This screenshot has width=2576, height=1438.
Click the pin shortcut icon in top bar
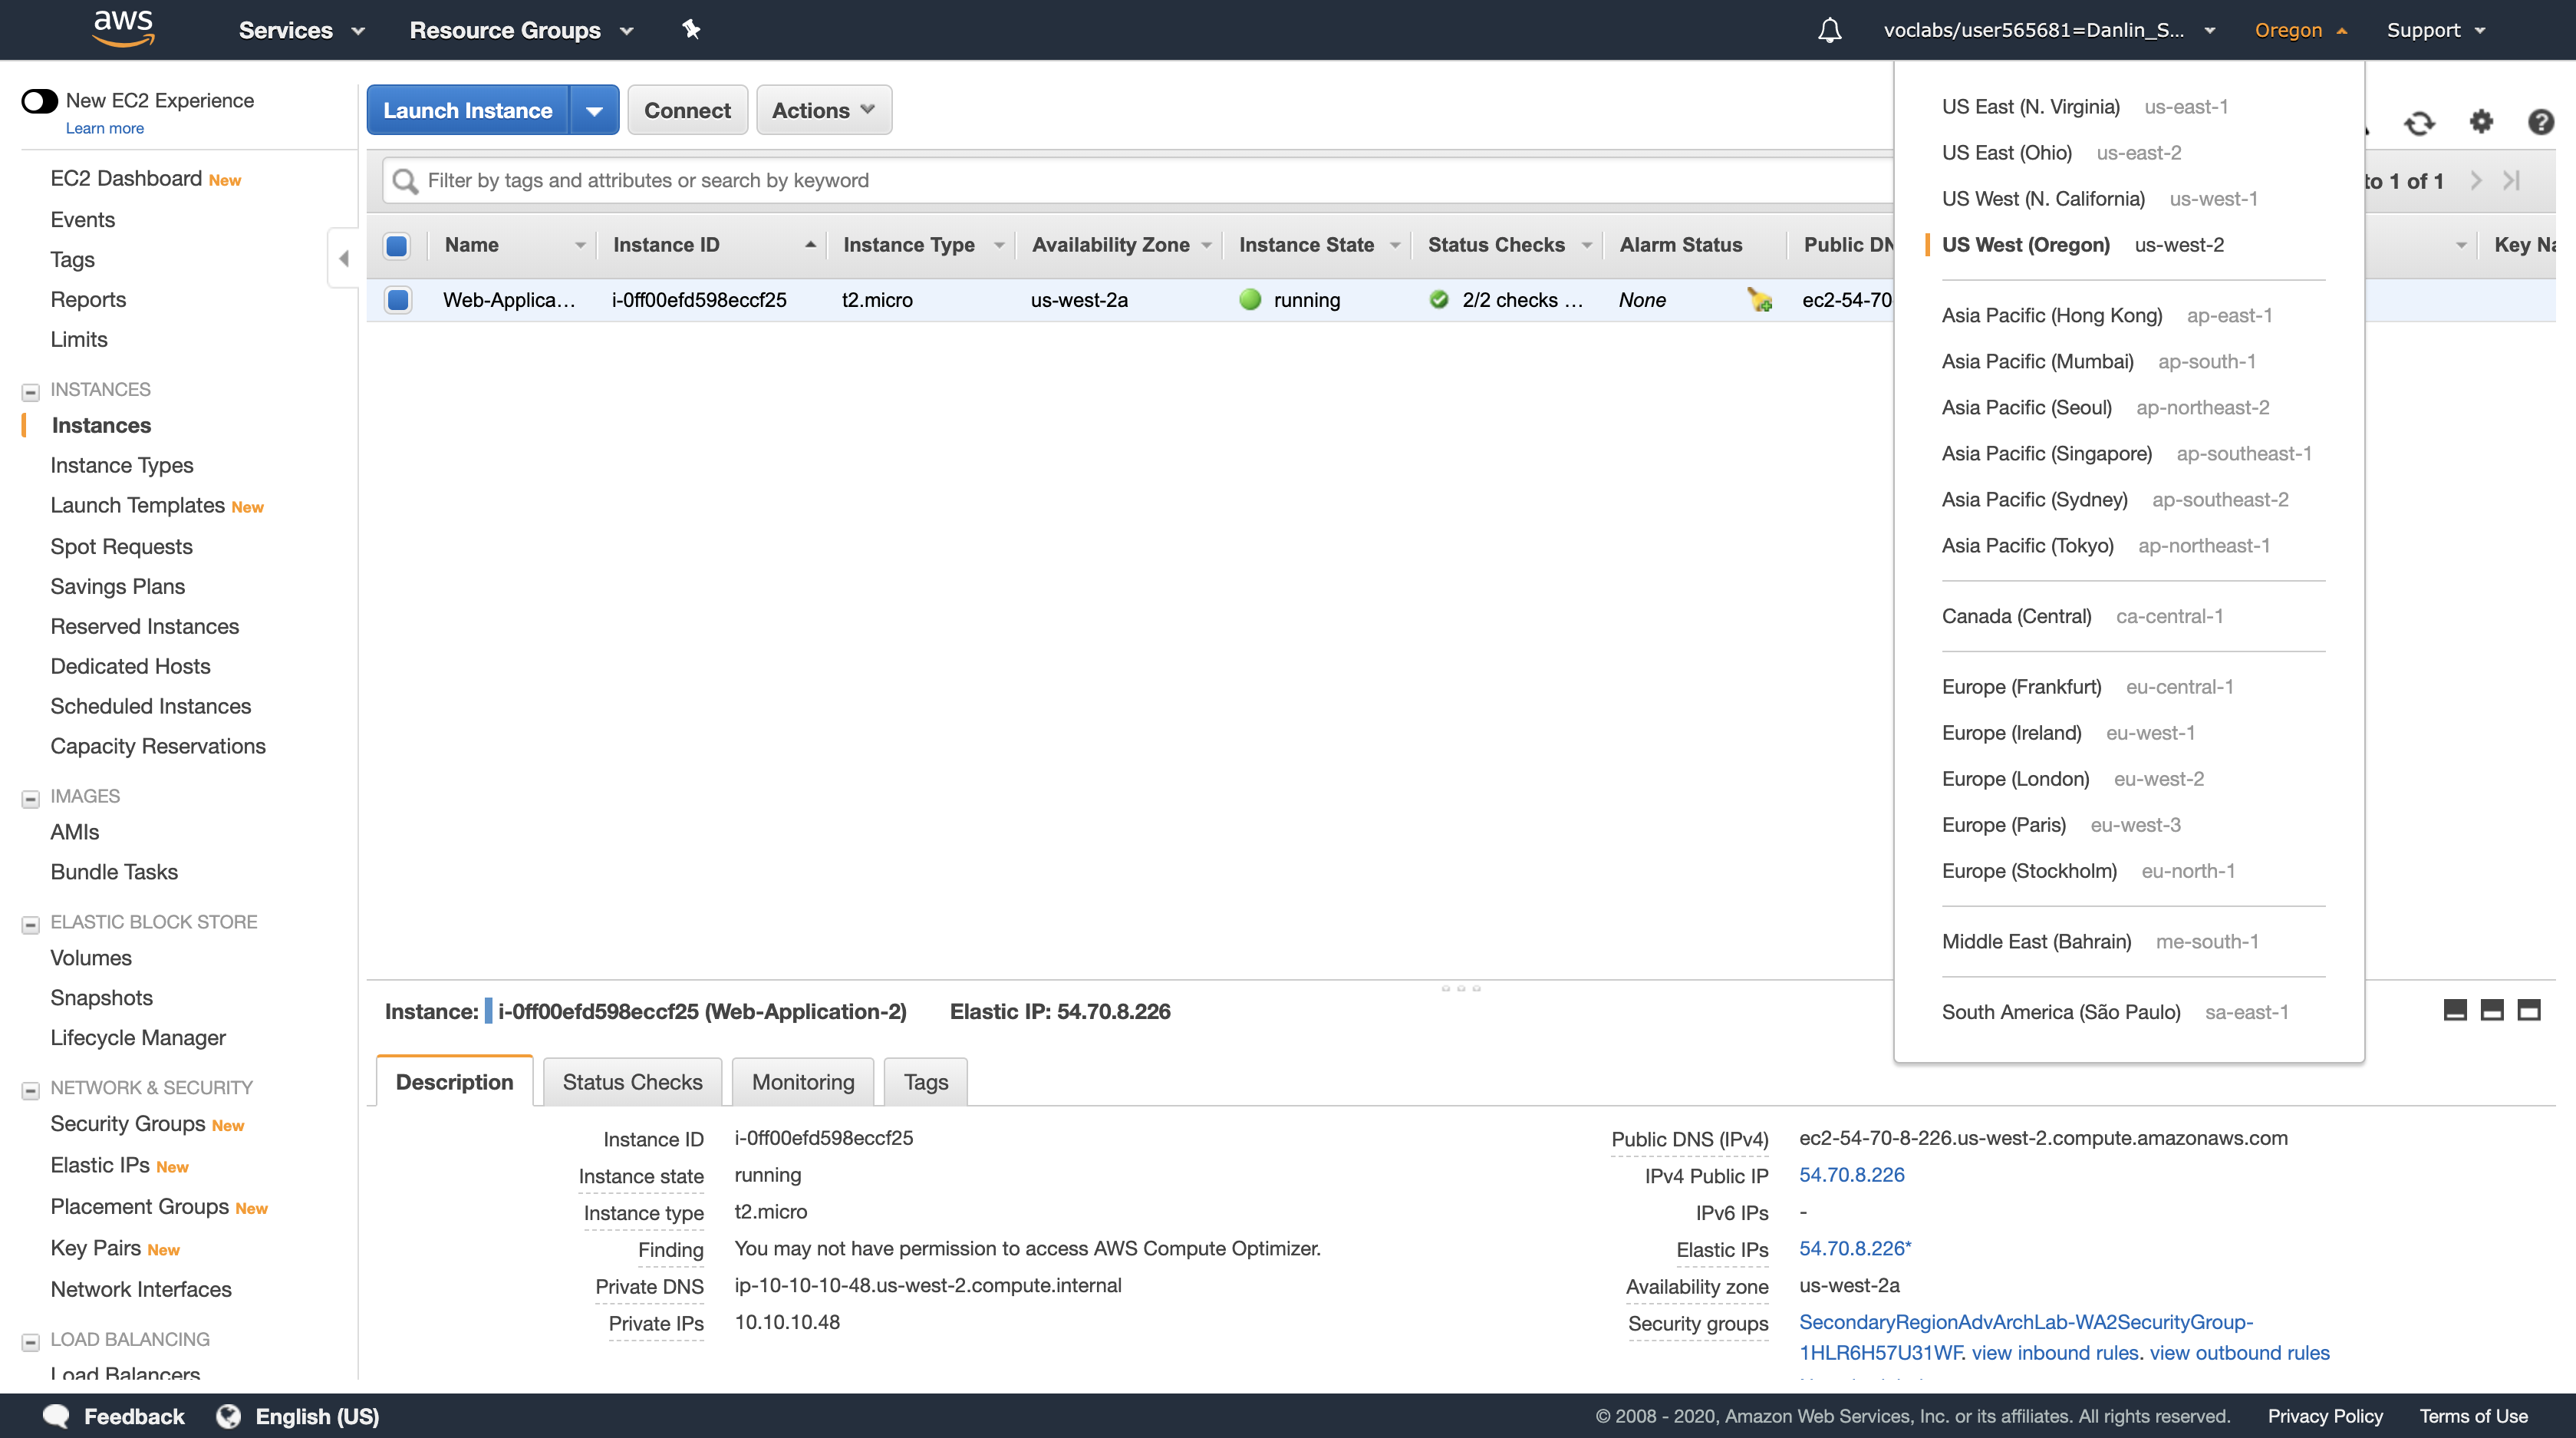691,29
